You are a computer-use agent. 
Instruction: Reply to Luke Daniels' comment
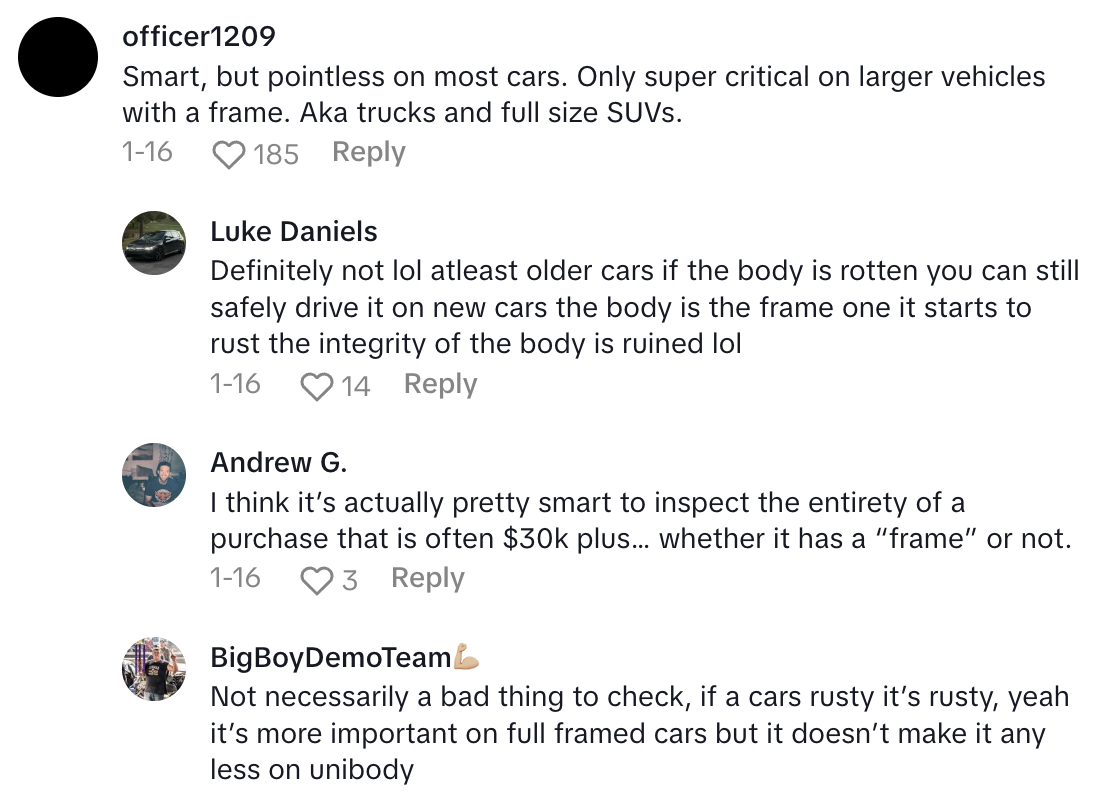click(x=440, y=385)
